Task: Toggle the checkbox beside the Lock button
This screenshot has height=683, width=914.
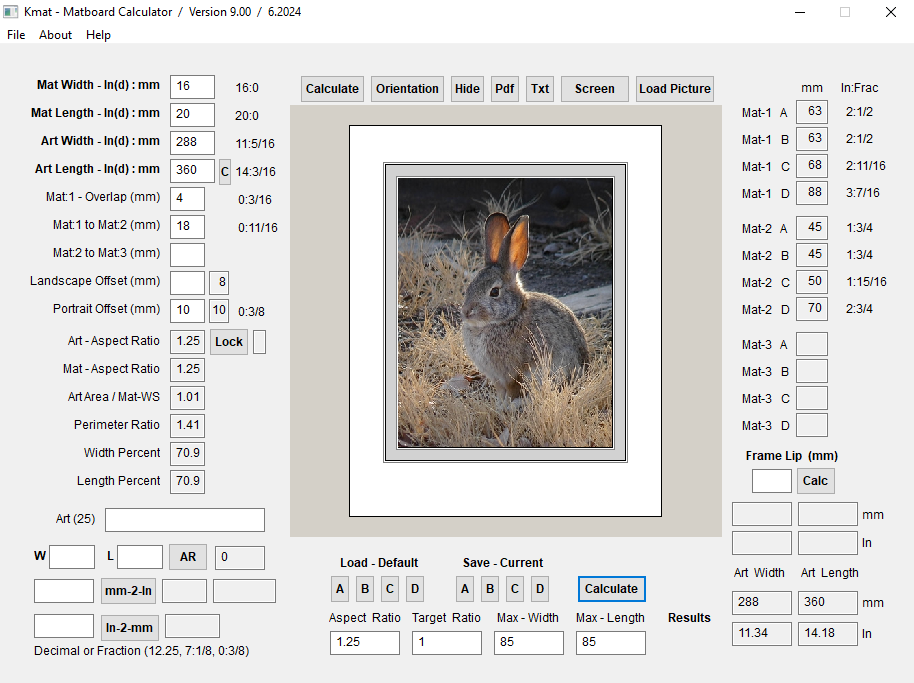Action: [x=259, y=342]
